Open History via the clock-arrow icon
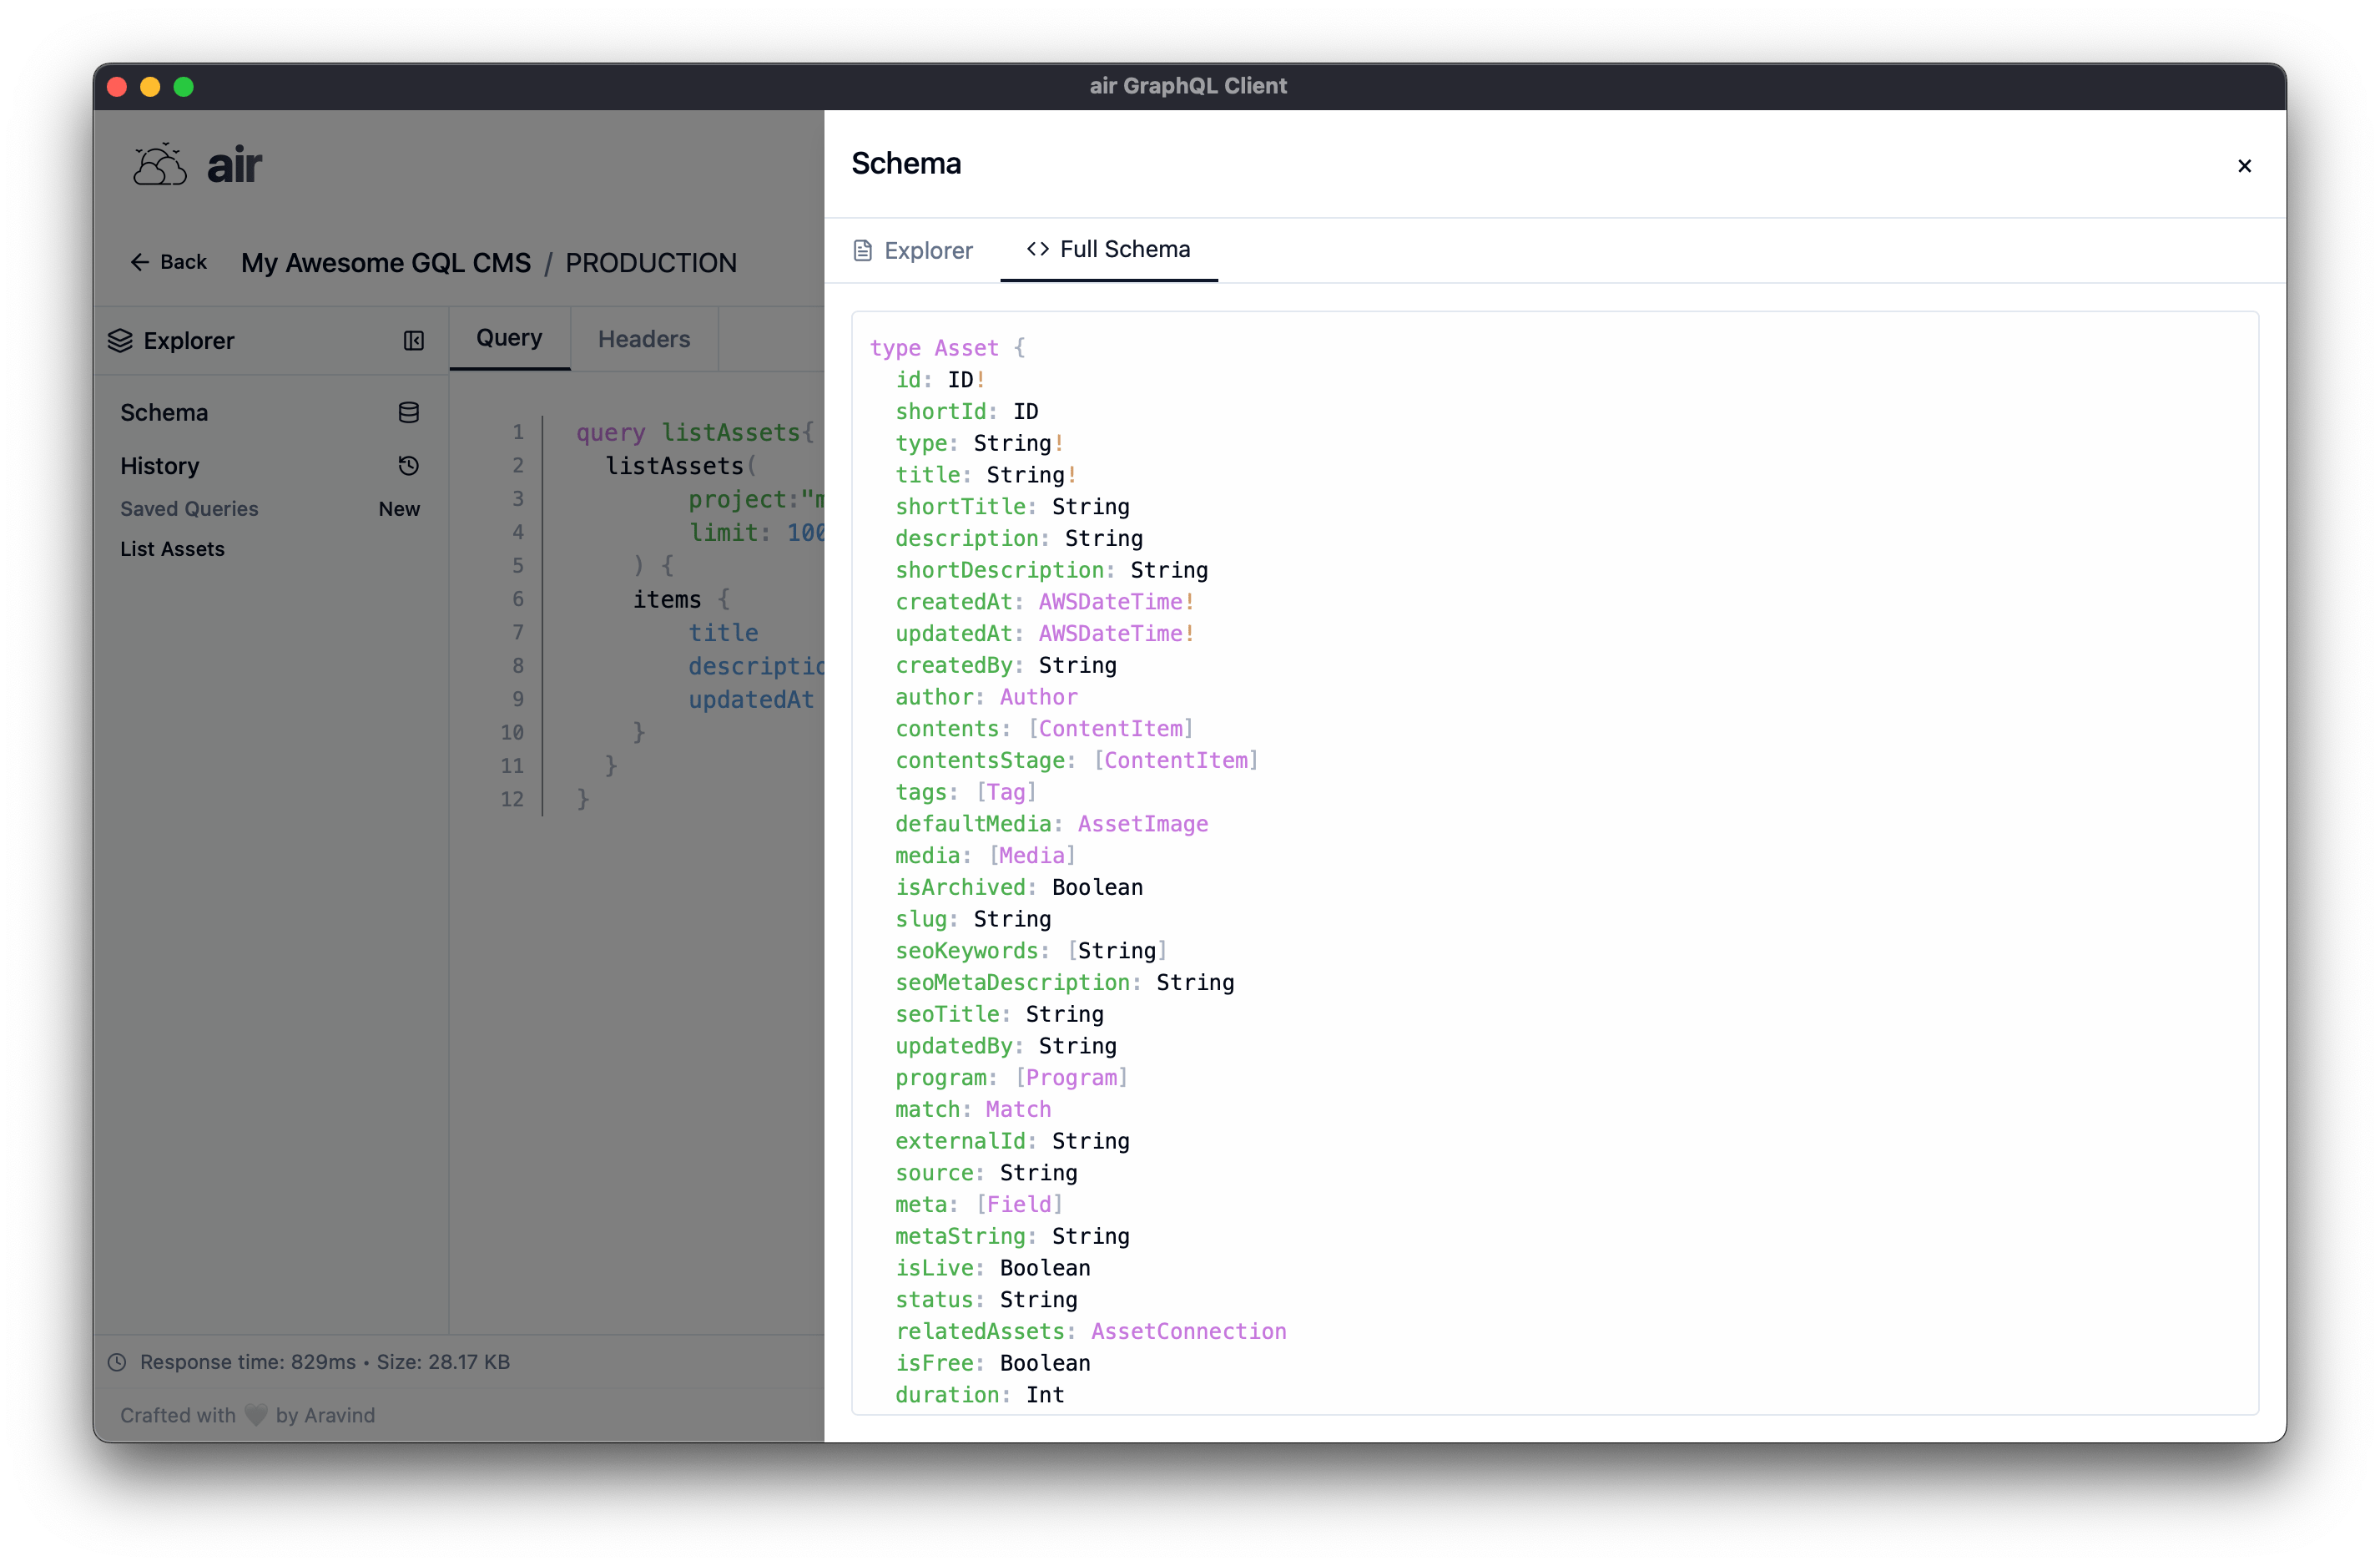Viewport: 2380px width, 1566px height. (x=410, y=465)
